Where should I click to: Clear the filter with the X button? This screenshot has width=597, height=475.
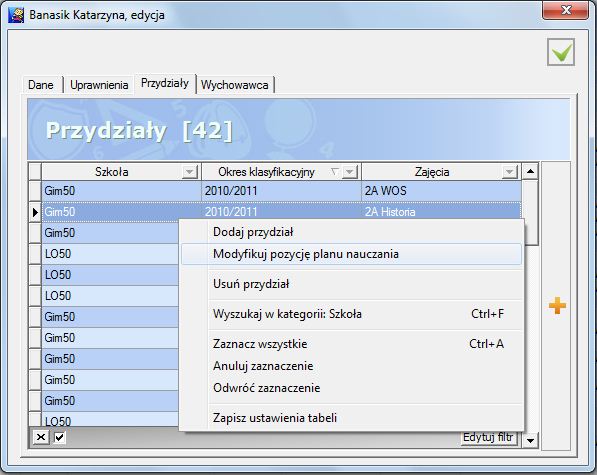(x=41, y=437)
